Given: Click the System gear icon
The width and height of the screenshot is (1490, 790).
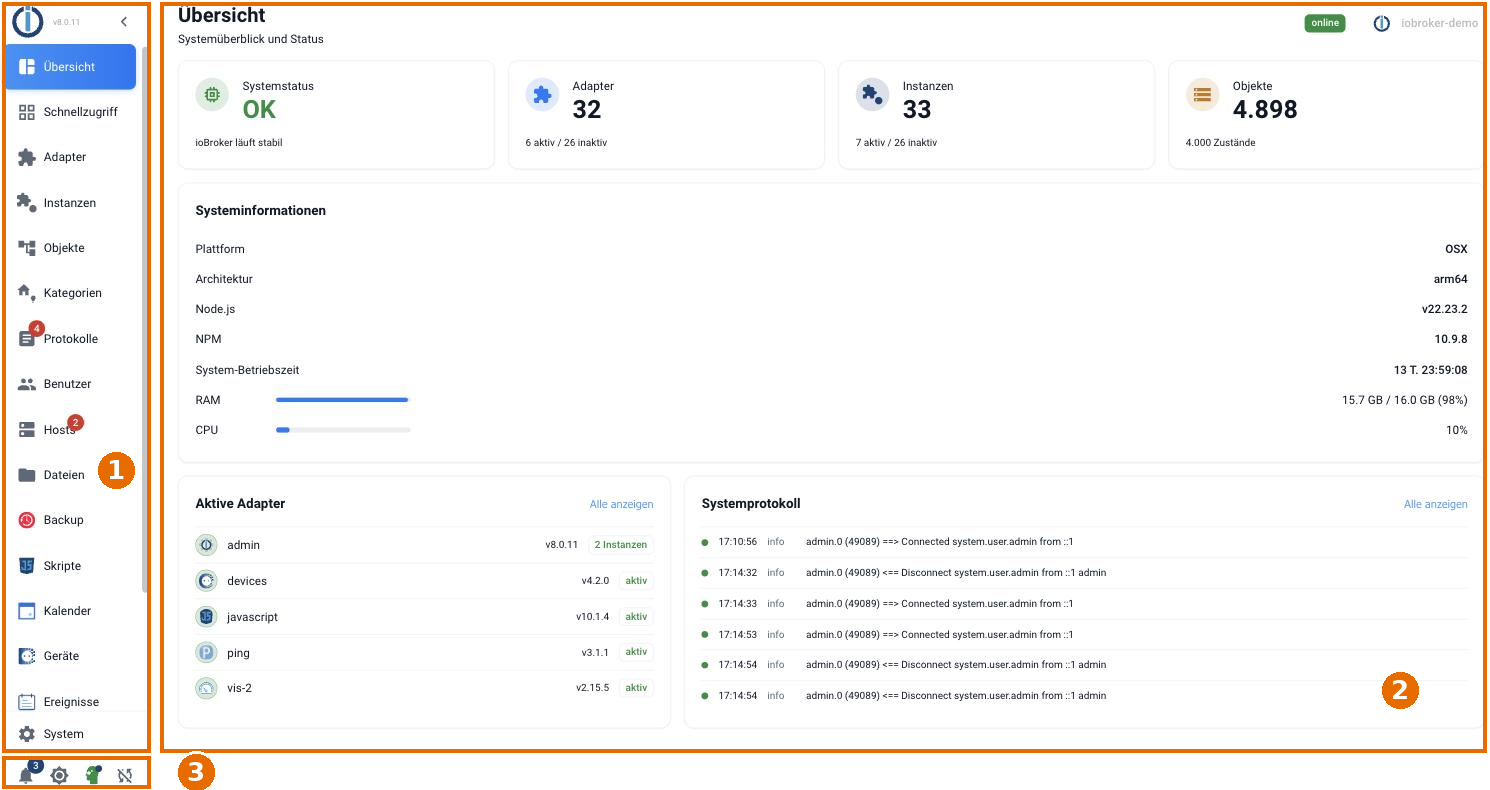Looking at the screenshot, I should click(x=27, y=734).
